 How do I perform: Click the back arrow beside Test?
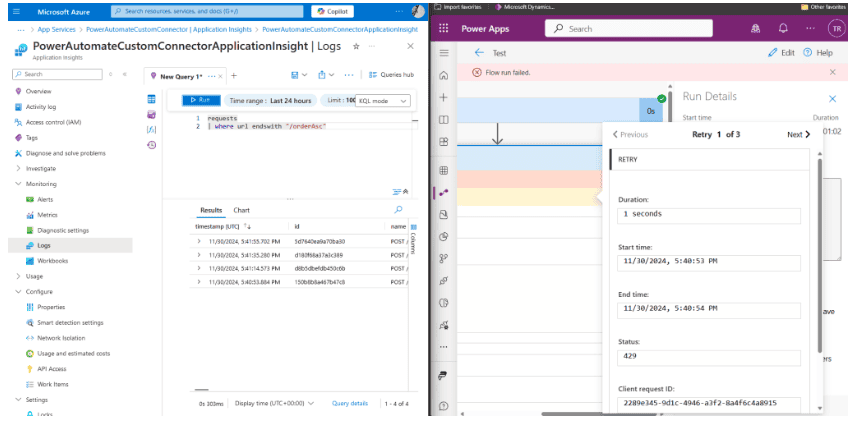(478, 53)
